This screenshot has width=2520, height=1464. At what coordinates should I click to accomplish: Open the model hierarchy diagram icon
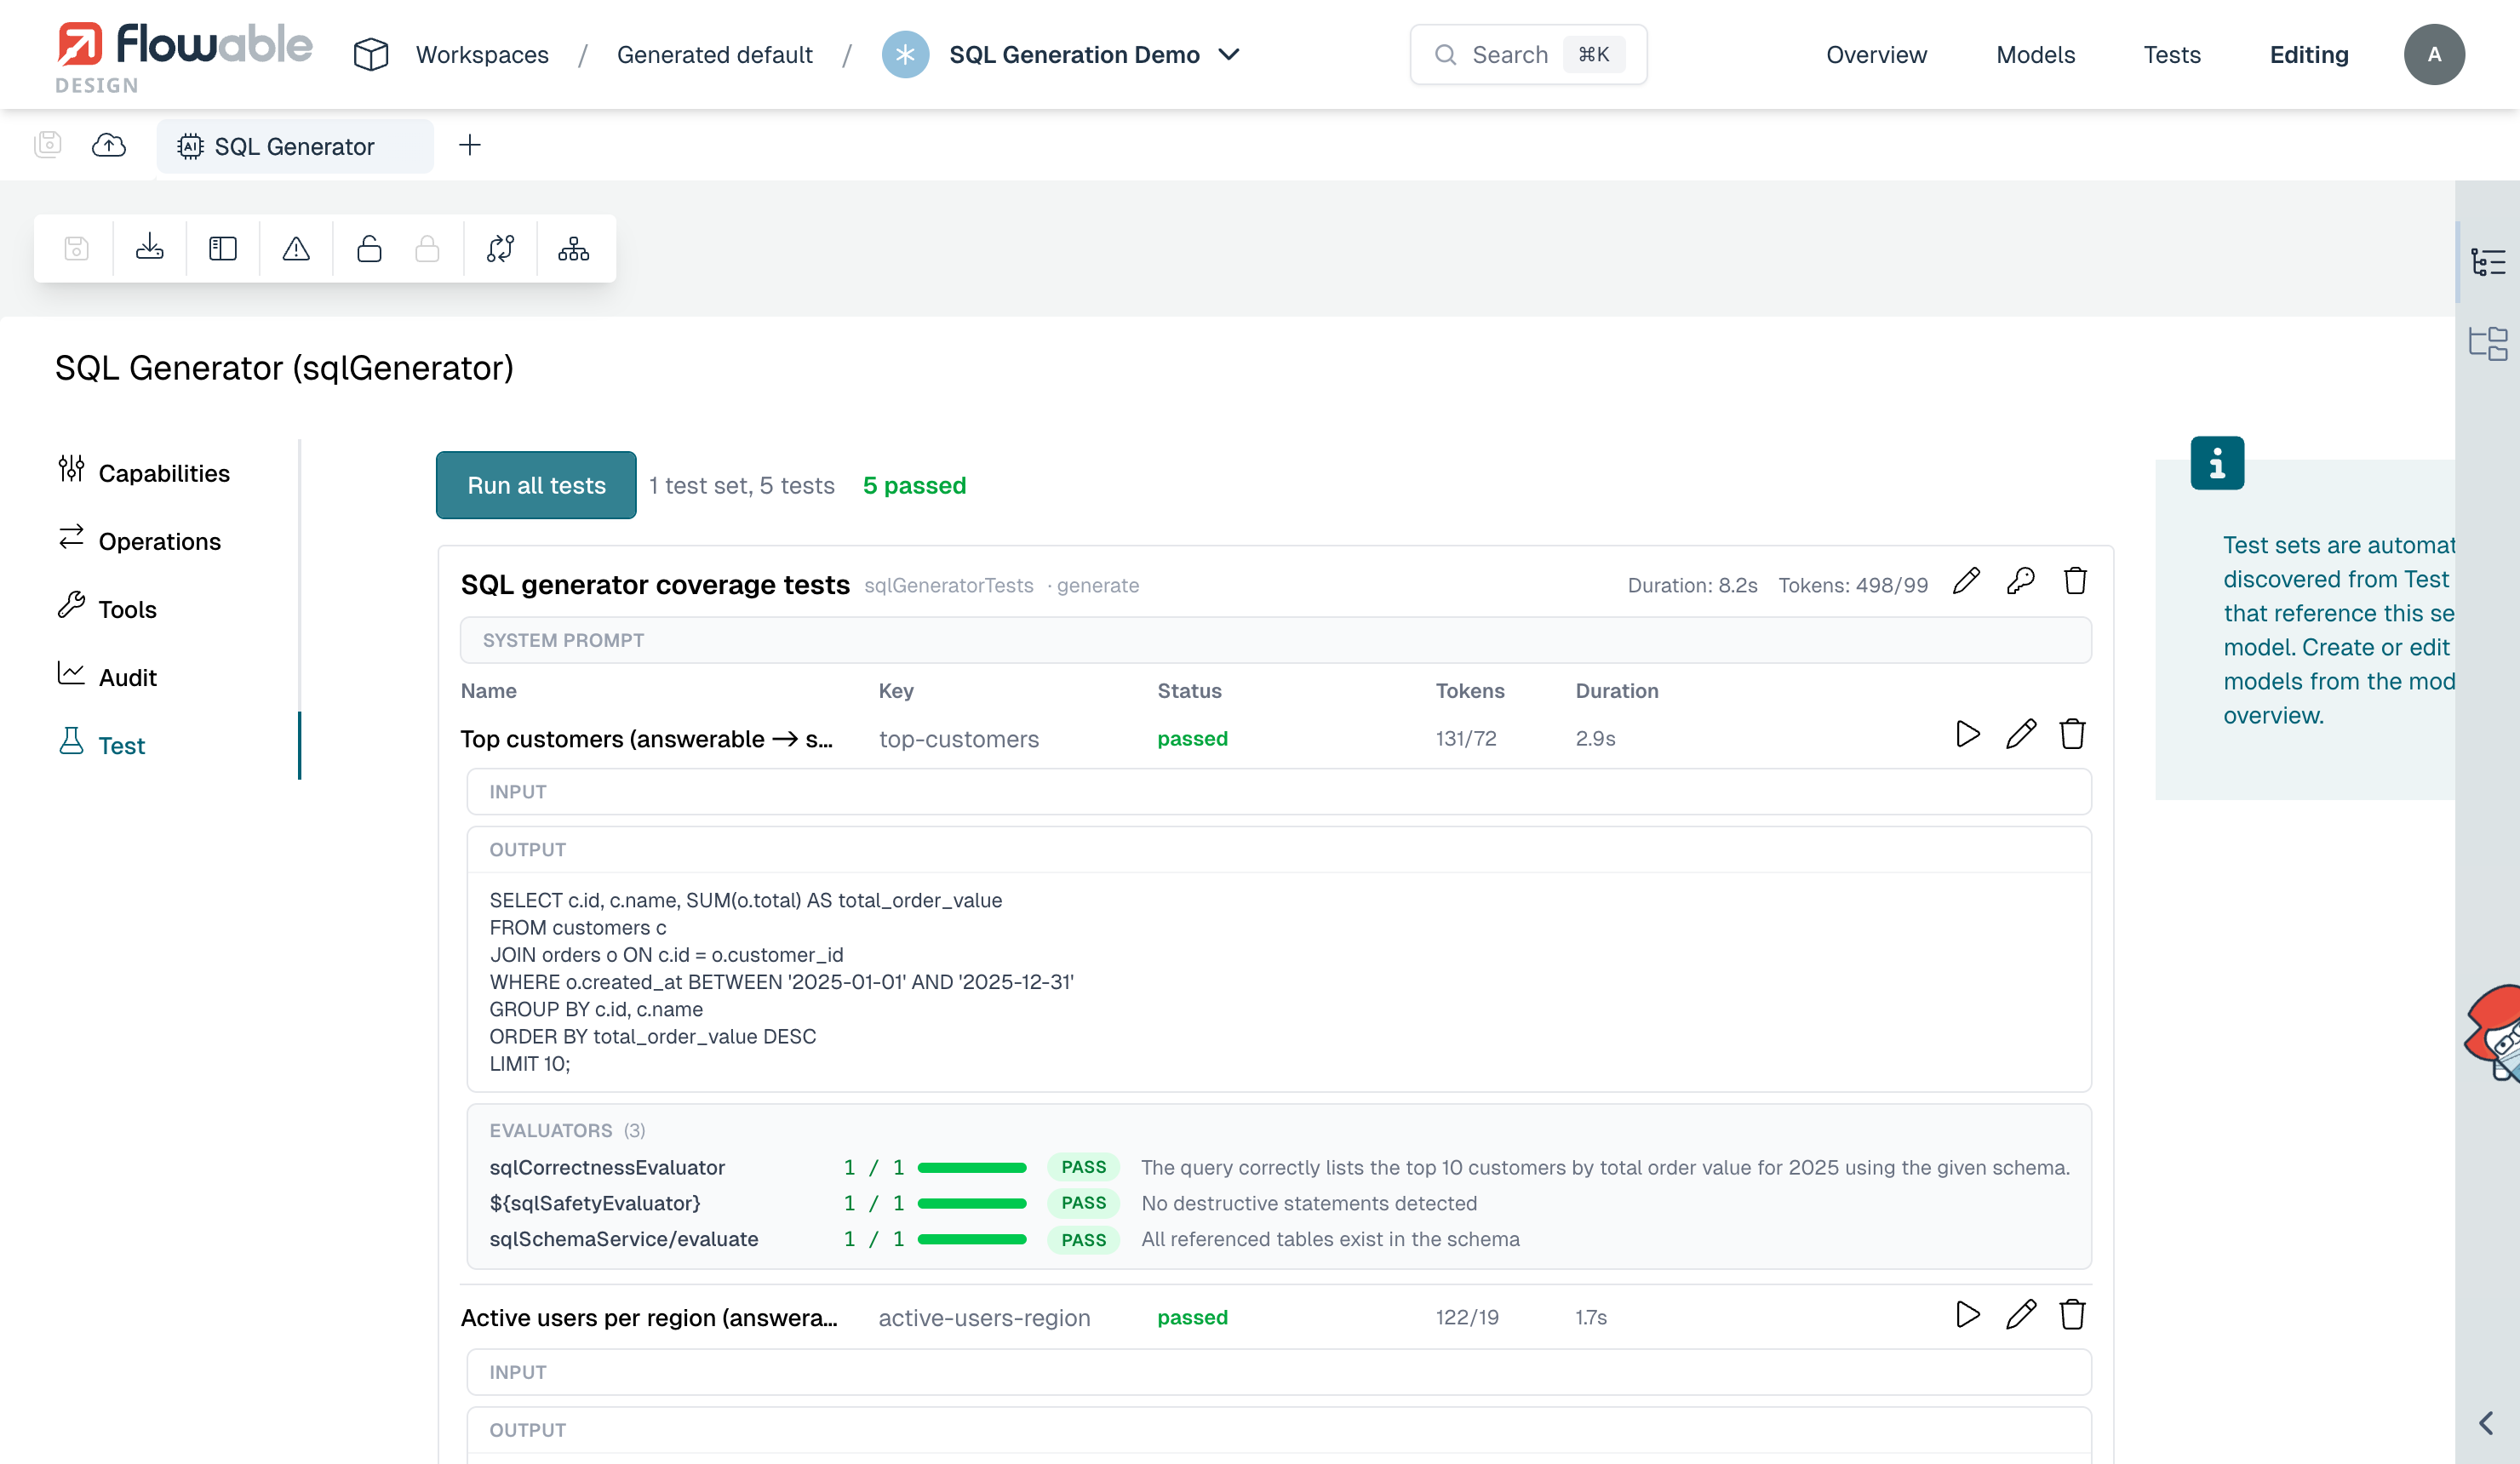(x=574, y=248)
